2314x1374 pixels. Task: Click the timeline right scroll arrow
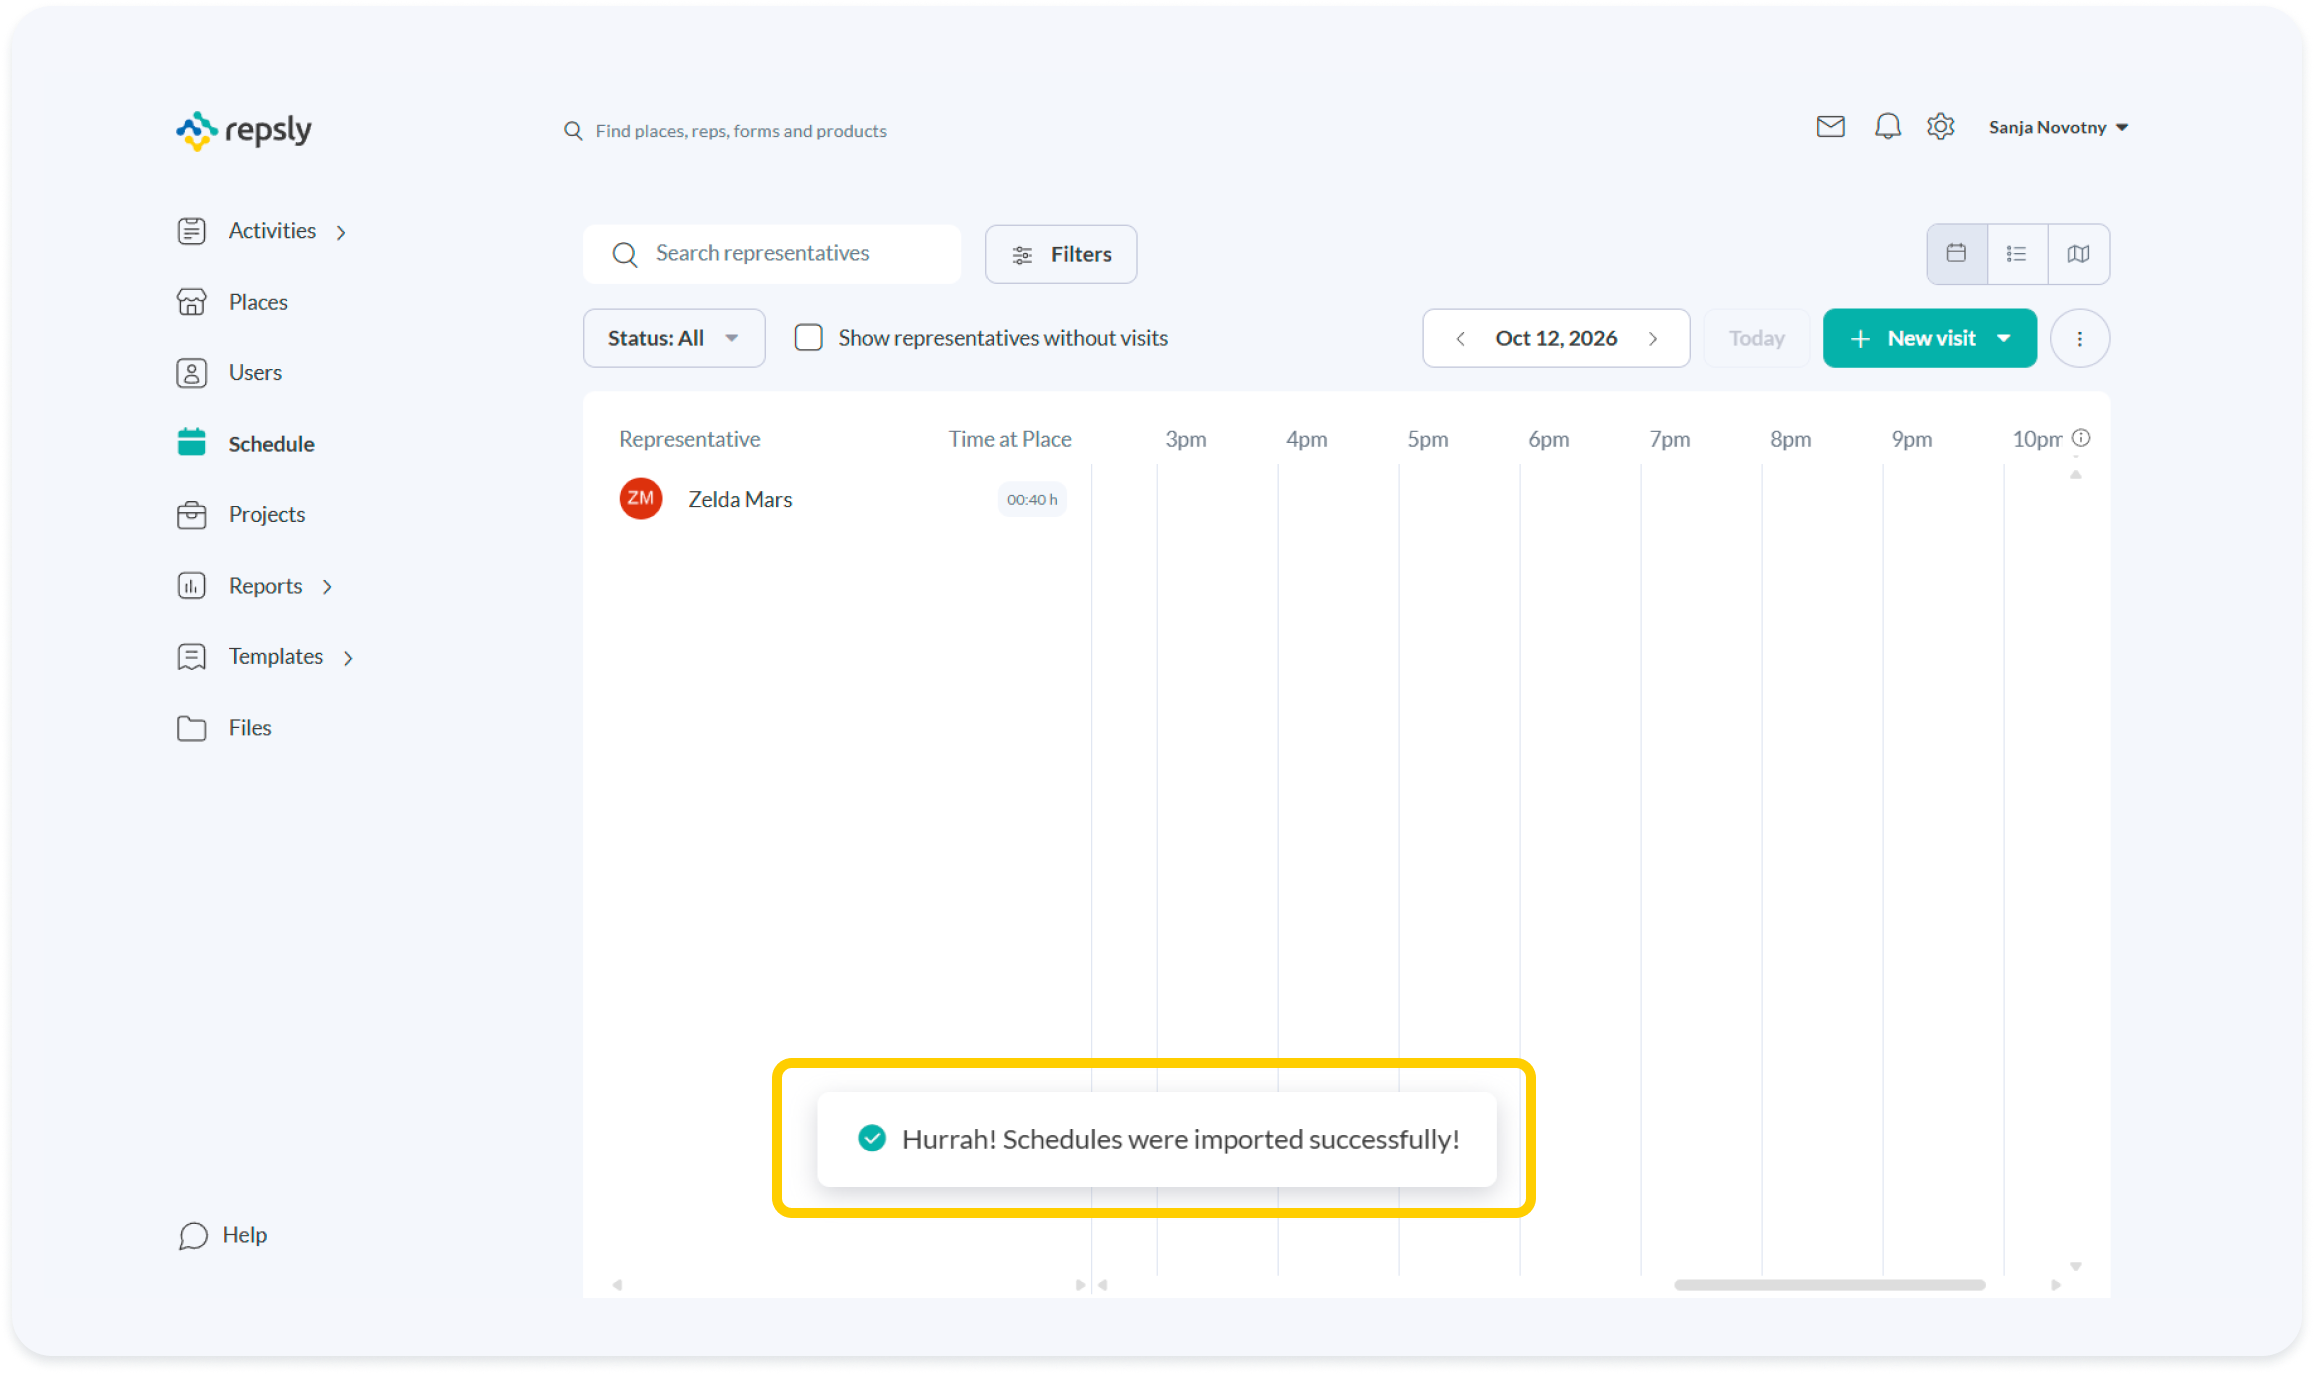click(x=2056, y=1285)
